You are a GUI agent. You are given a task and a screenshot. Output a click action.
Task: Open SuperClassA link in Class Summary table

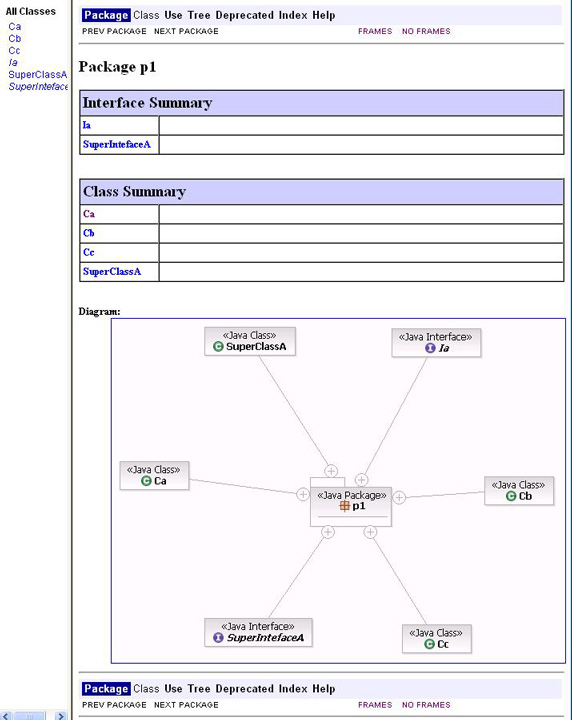tap(112, 272)
